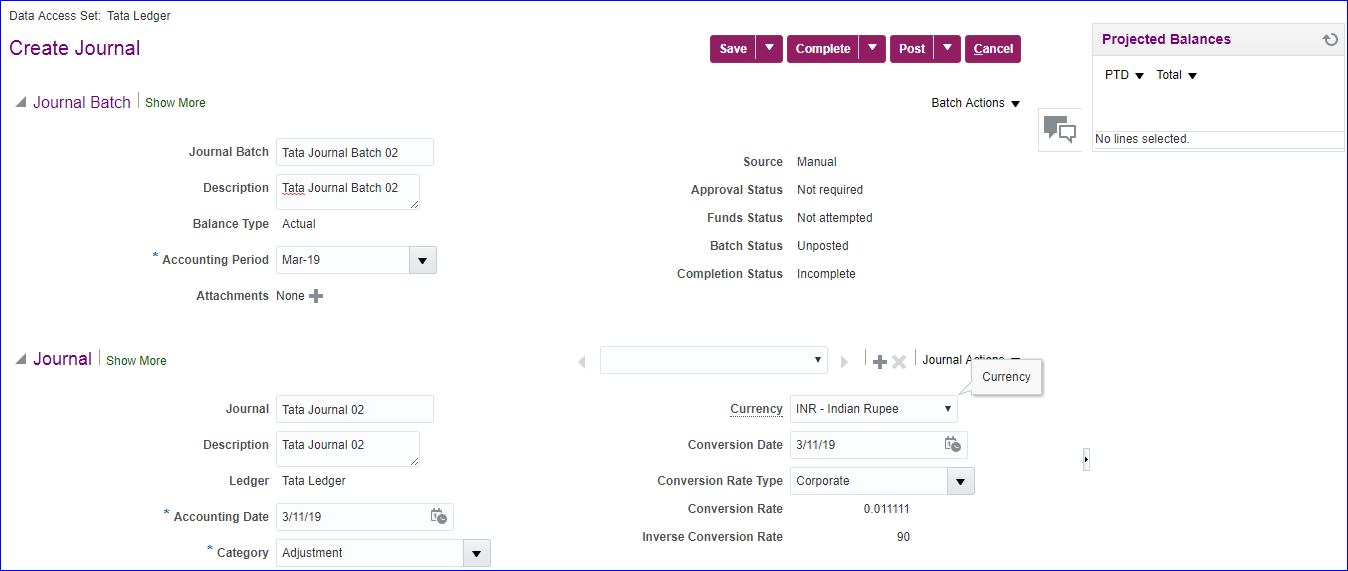Collapse the Journal section triangle

point(20,360)
